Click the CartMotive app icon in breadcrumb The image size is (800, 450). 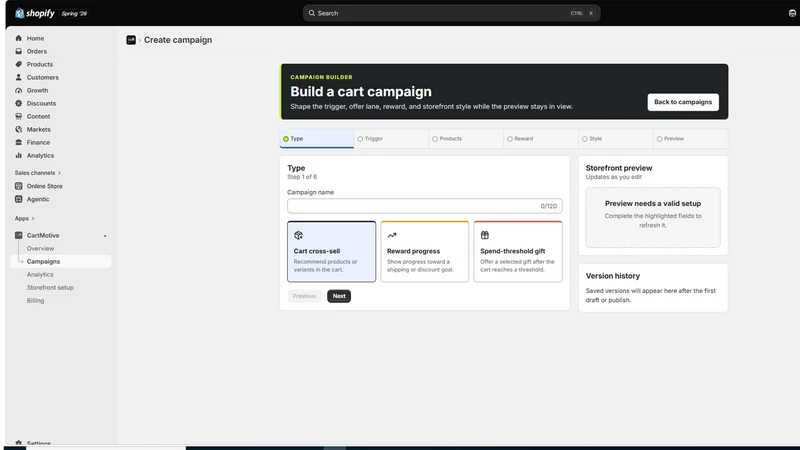point(131,40)
